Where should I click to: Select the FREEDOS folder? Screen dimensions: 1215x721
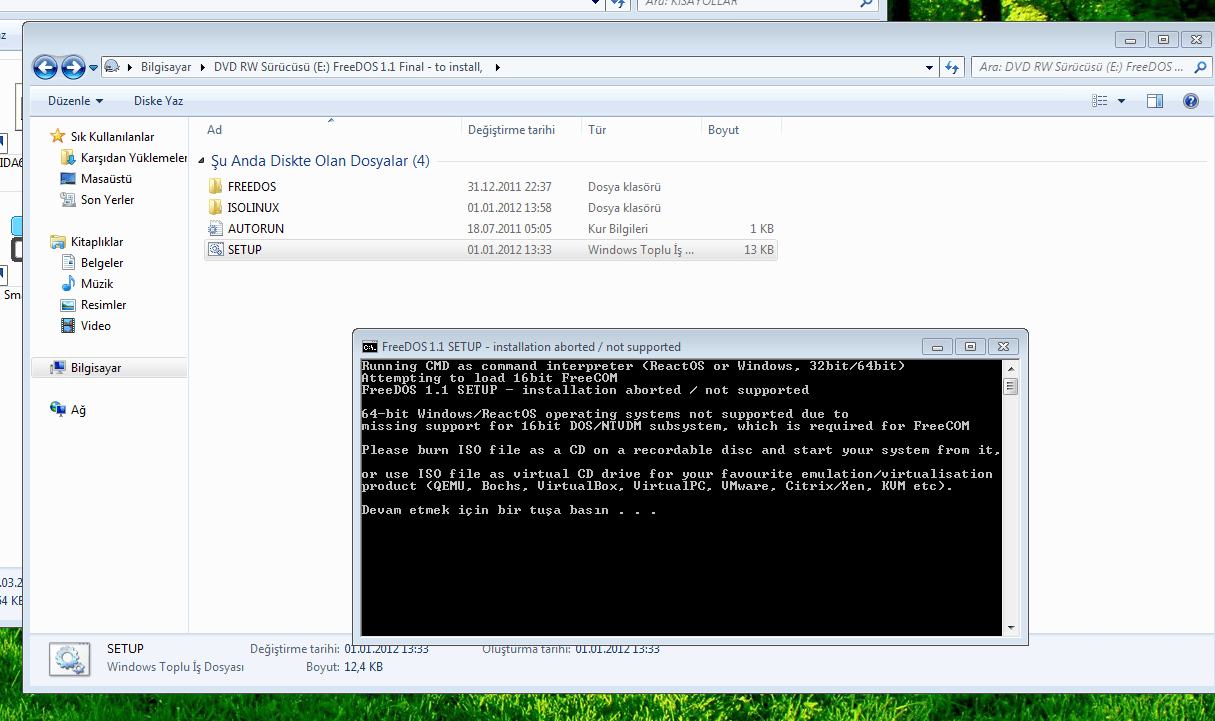[x=252, y=187]
